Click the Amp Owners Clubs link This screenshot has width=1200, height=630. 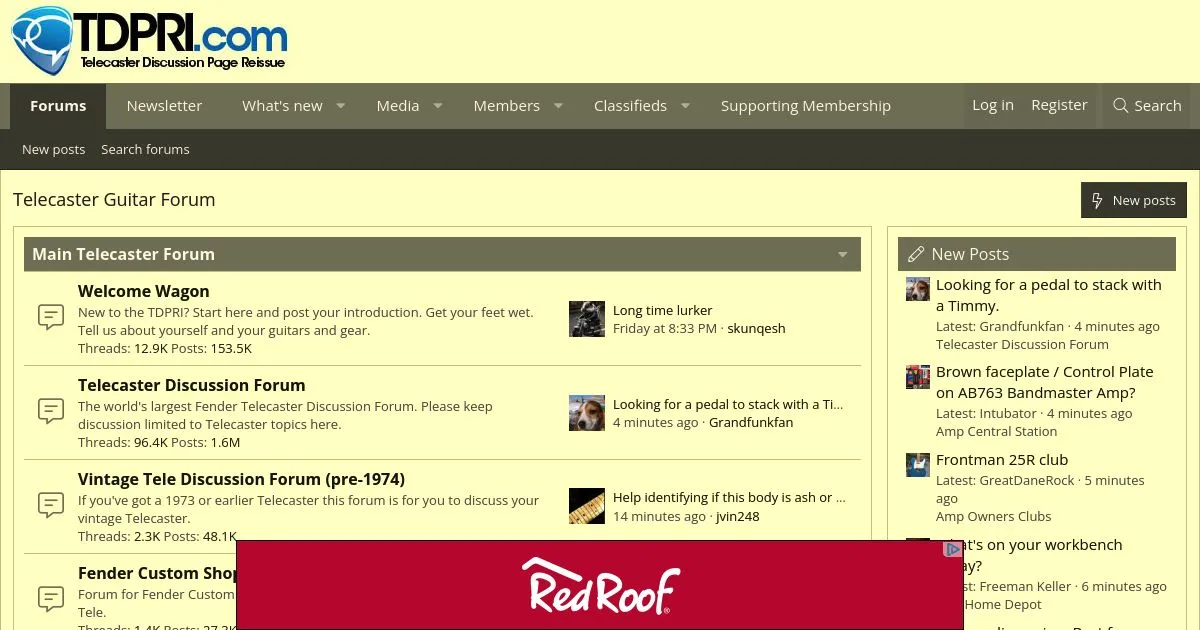994,516
